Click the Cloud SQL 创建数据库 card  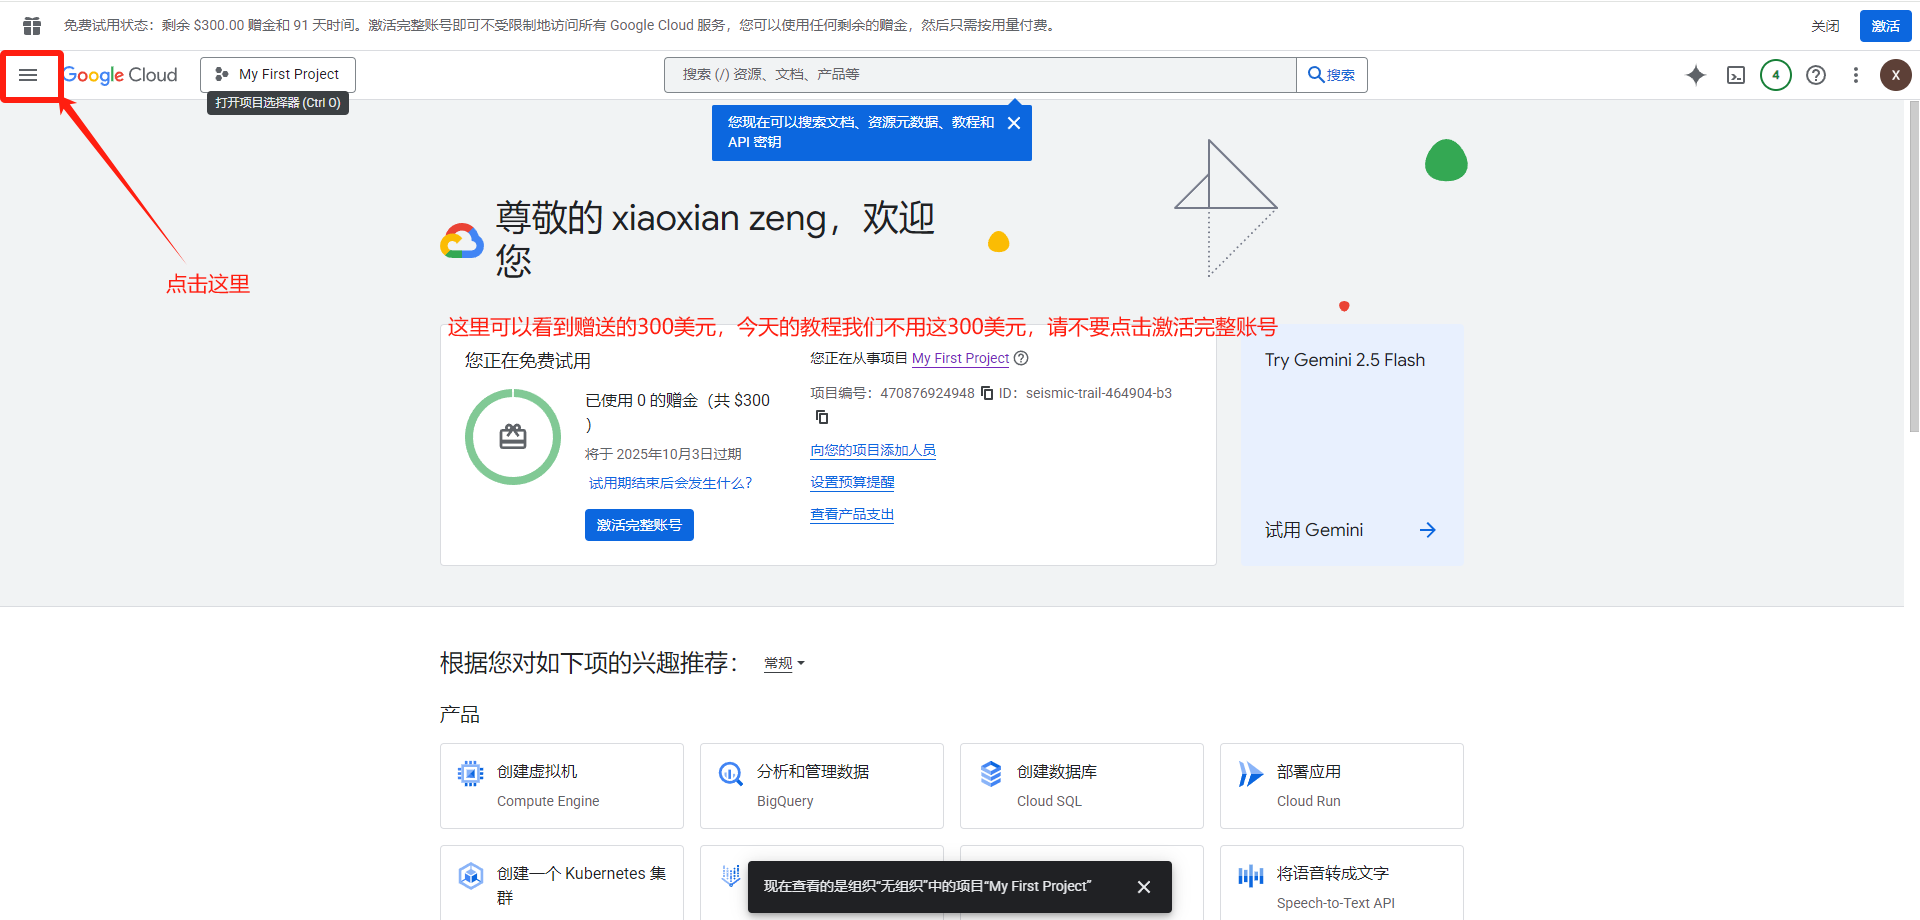[1082, 786]
